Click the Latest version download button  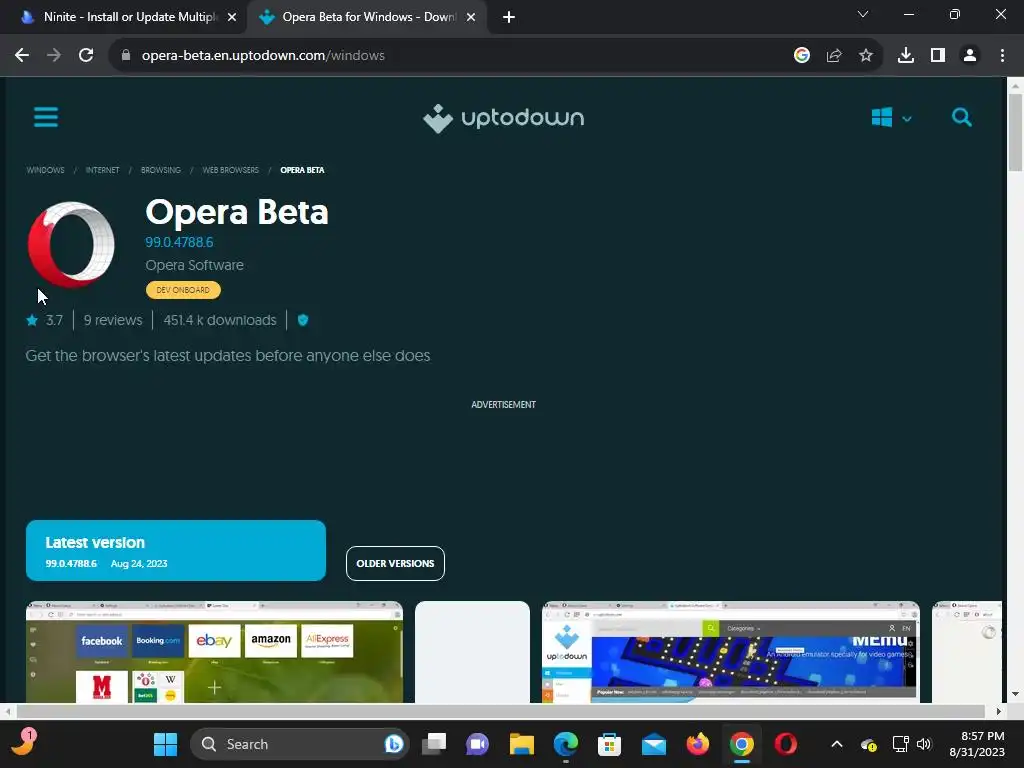click(x=176, y=551)
